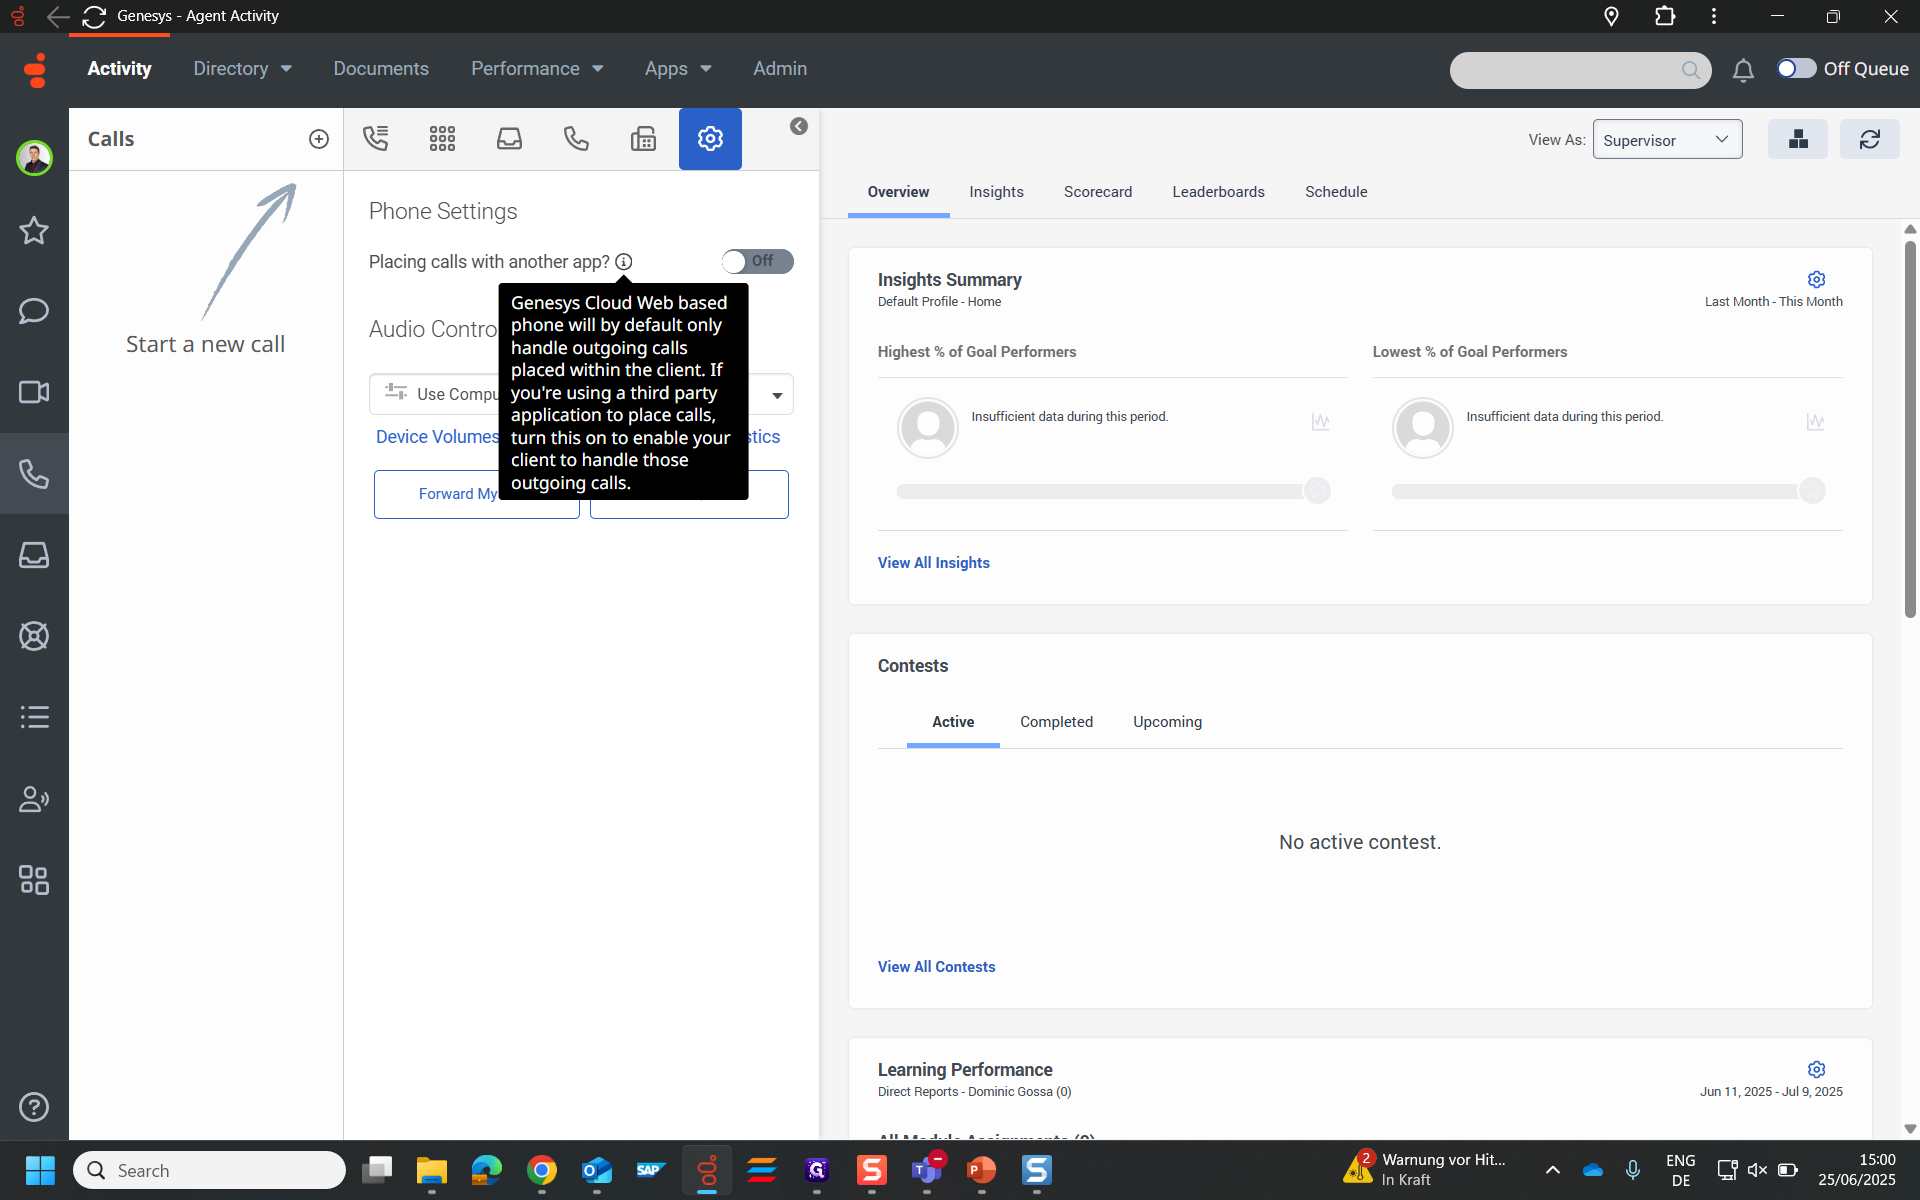Viewport: 1920px width, 1200px height.
Task: Open Favorites star in sidebar
Action: pyautogui.click(x=34, y=231)
